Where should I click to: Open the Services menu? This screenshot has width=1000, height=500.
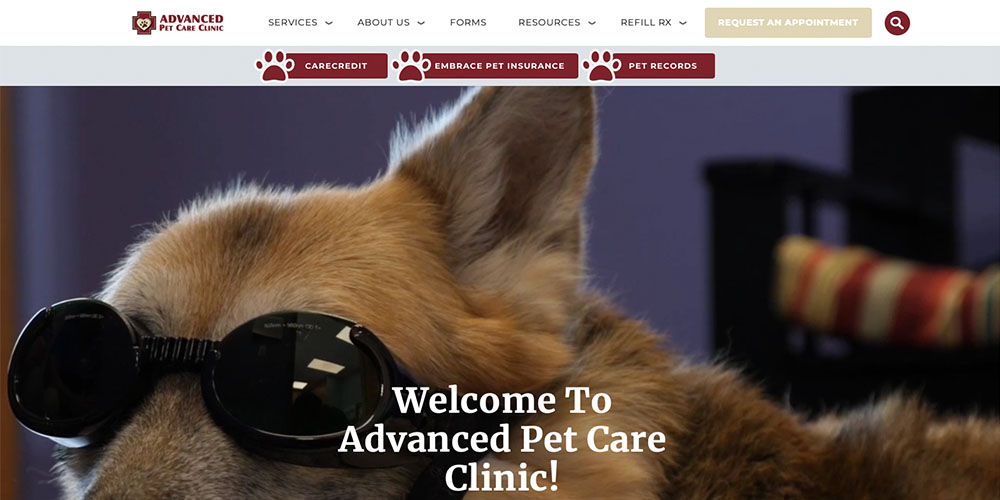pyautogui.click(x=293, y=22)
